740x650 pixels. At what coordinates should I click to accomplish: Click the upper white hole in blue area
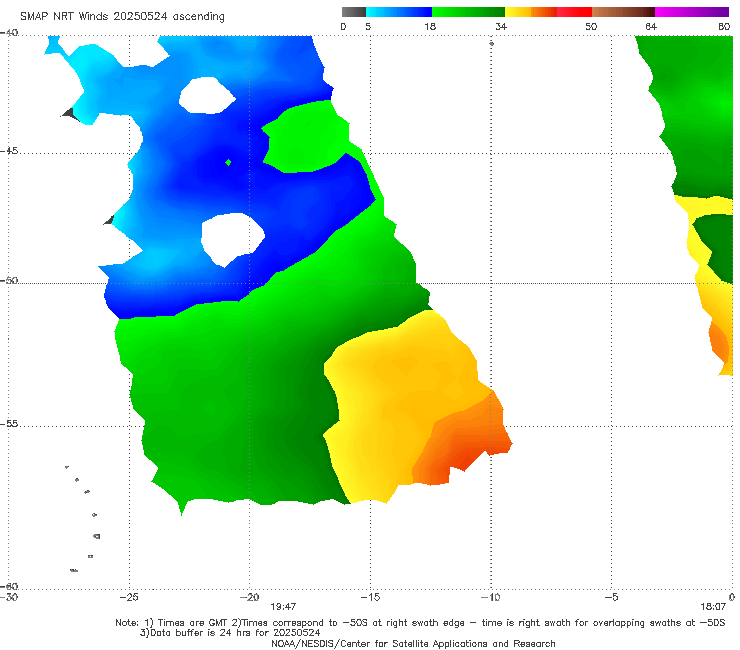[x=207, y=96]
